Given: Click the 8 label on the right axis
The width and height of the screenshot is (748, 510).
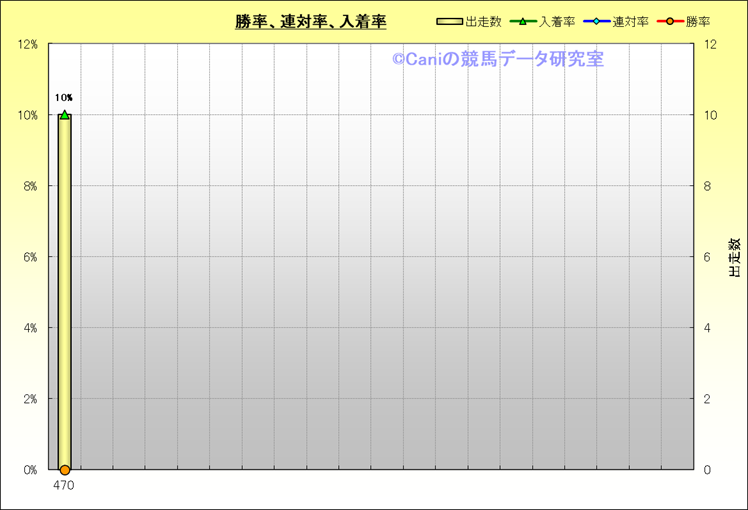Looking at the screenshot, I should click(x=708, y=186).
